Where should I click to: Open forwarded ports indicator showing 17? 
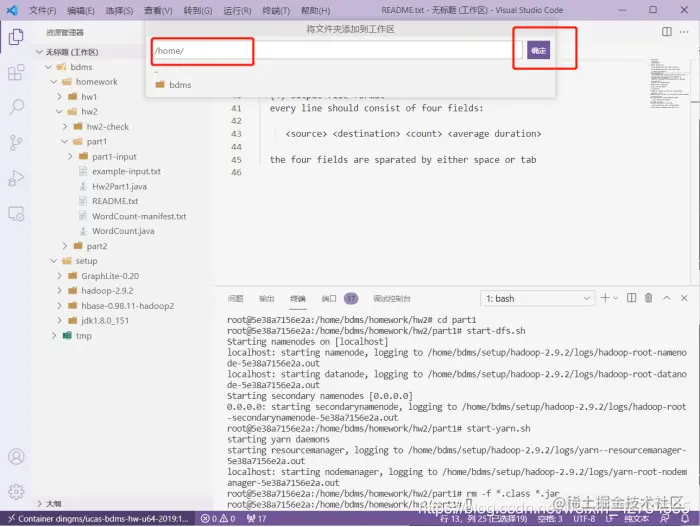coord(256,519)
